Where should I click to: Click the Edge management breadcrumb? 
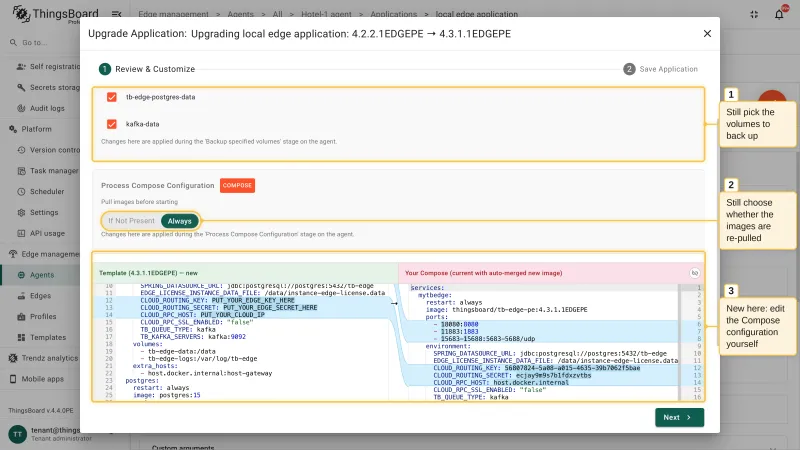(173, 14)
